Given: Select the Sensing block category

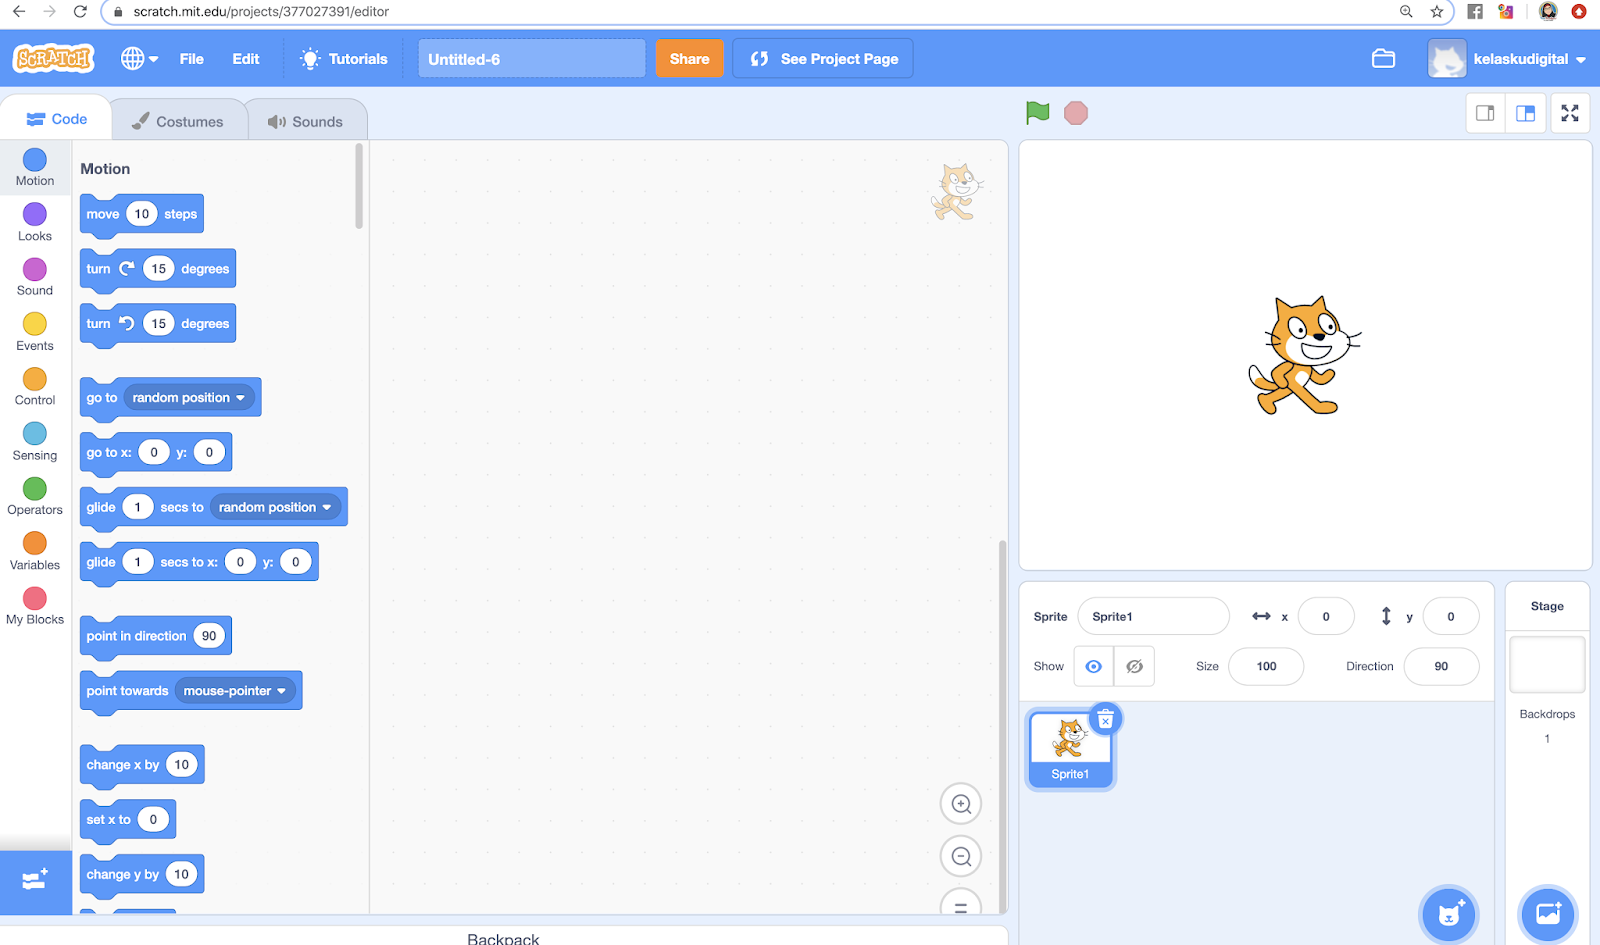Looking at the screenshot, I should tap(35, 441).
